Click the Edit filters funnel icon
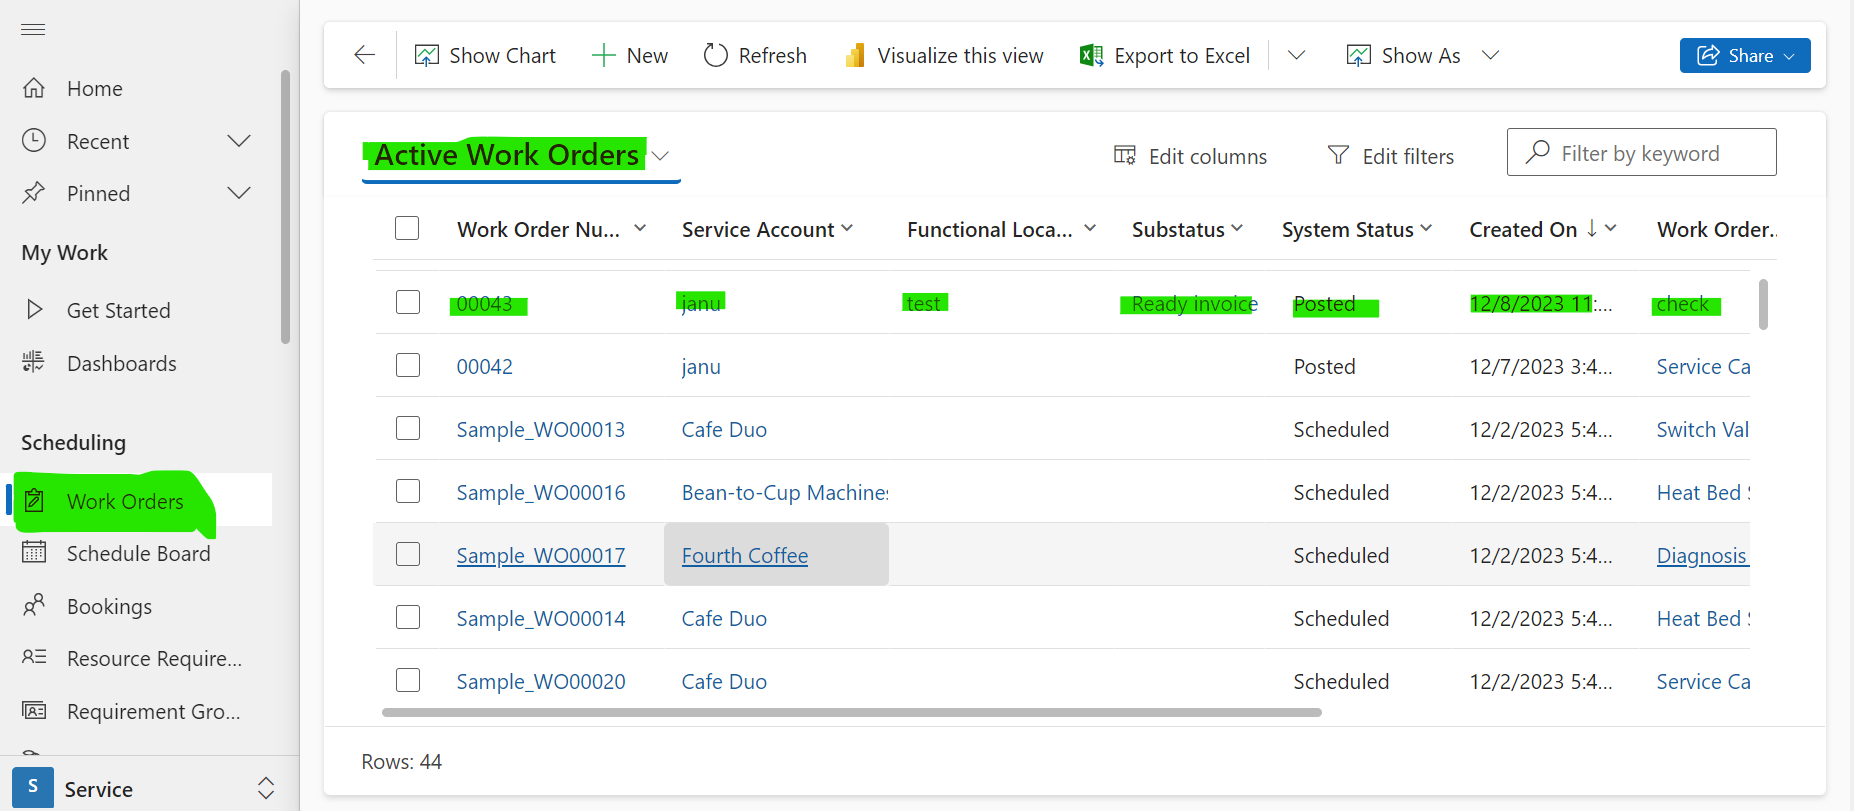 click(1338, 154)
